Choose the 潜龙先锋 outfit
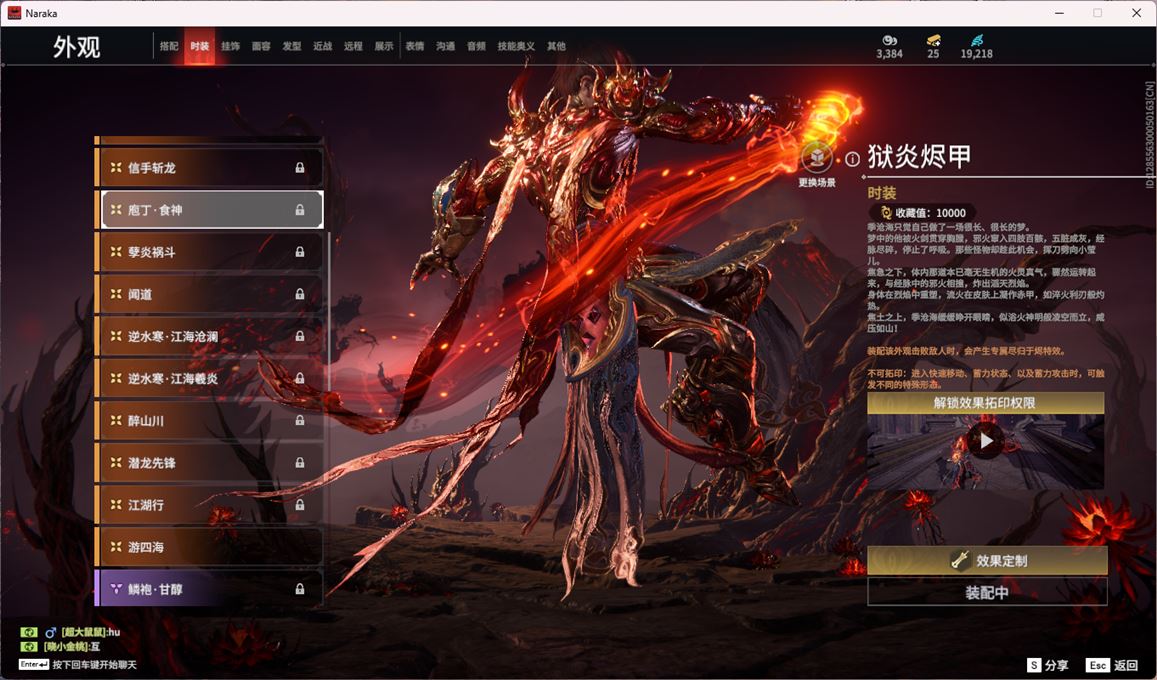The width and height of the screenshot is (1157, 680). tap(209, 462)
